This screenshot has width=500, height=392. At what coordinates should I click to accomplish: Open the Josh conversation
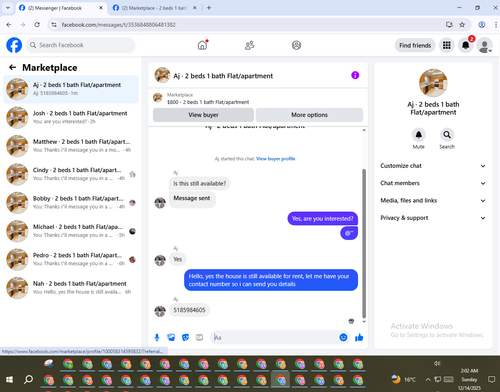coord(71,117)
